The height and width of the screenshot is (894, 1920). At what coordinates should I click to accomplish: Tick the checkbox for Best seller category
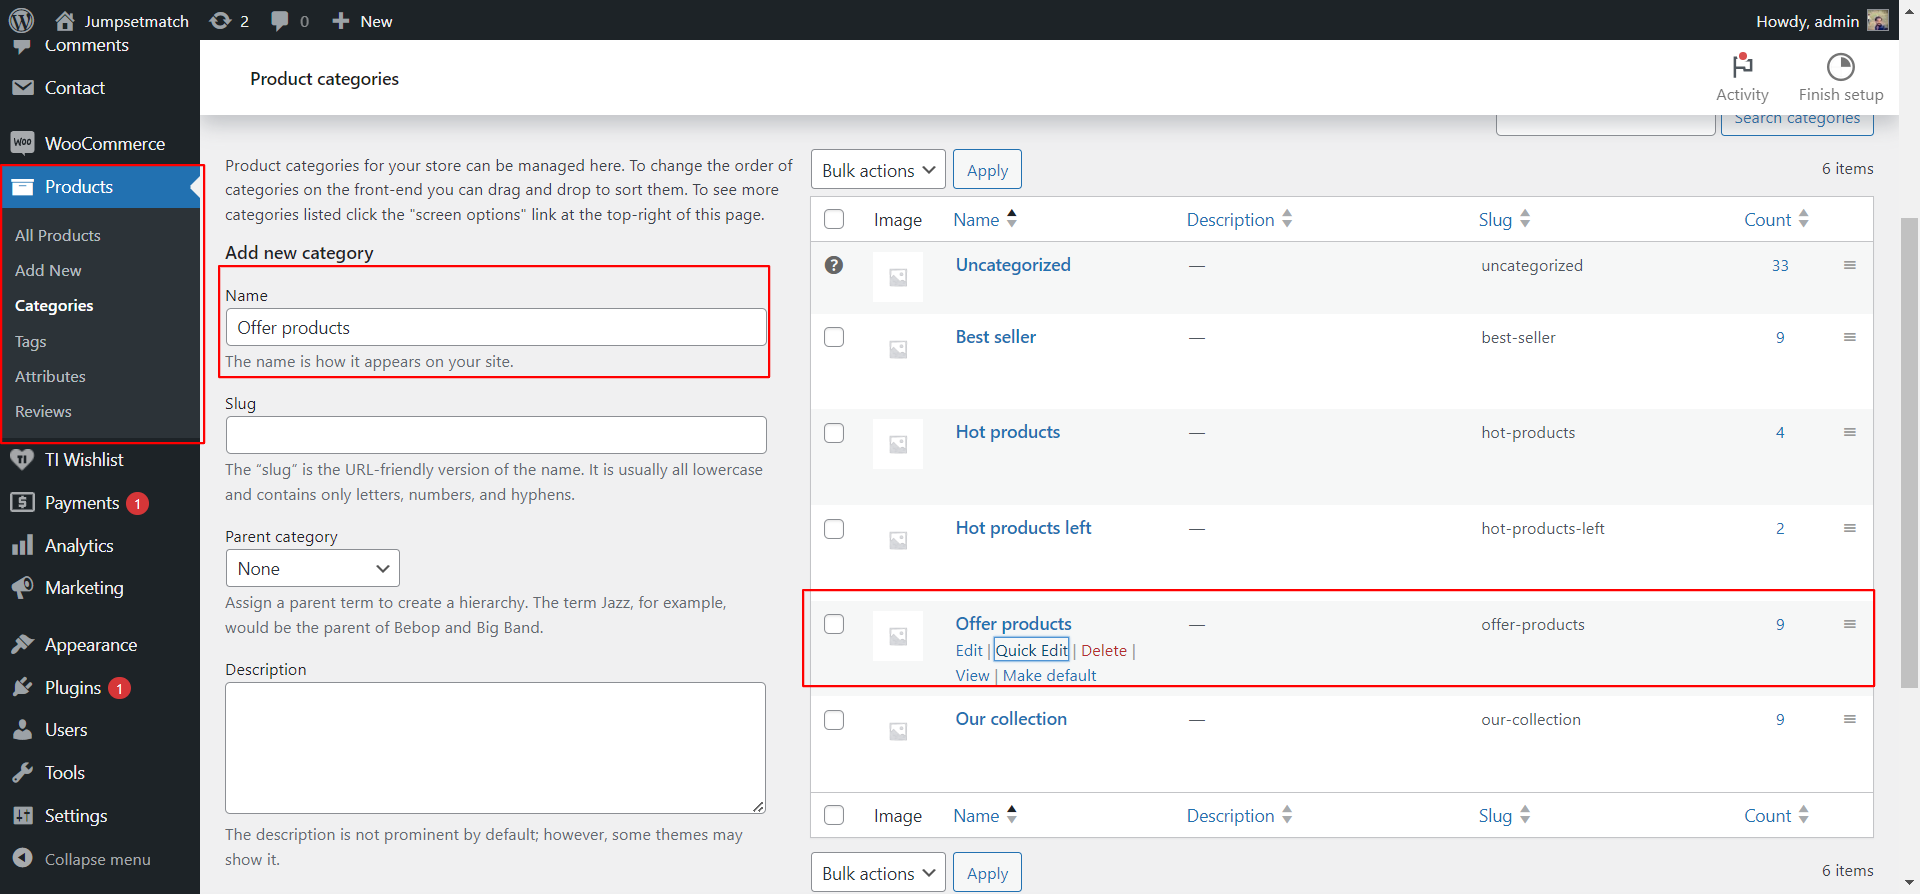coord(834,337)
